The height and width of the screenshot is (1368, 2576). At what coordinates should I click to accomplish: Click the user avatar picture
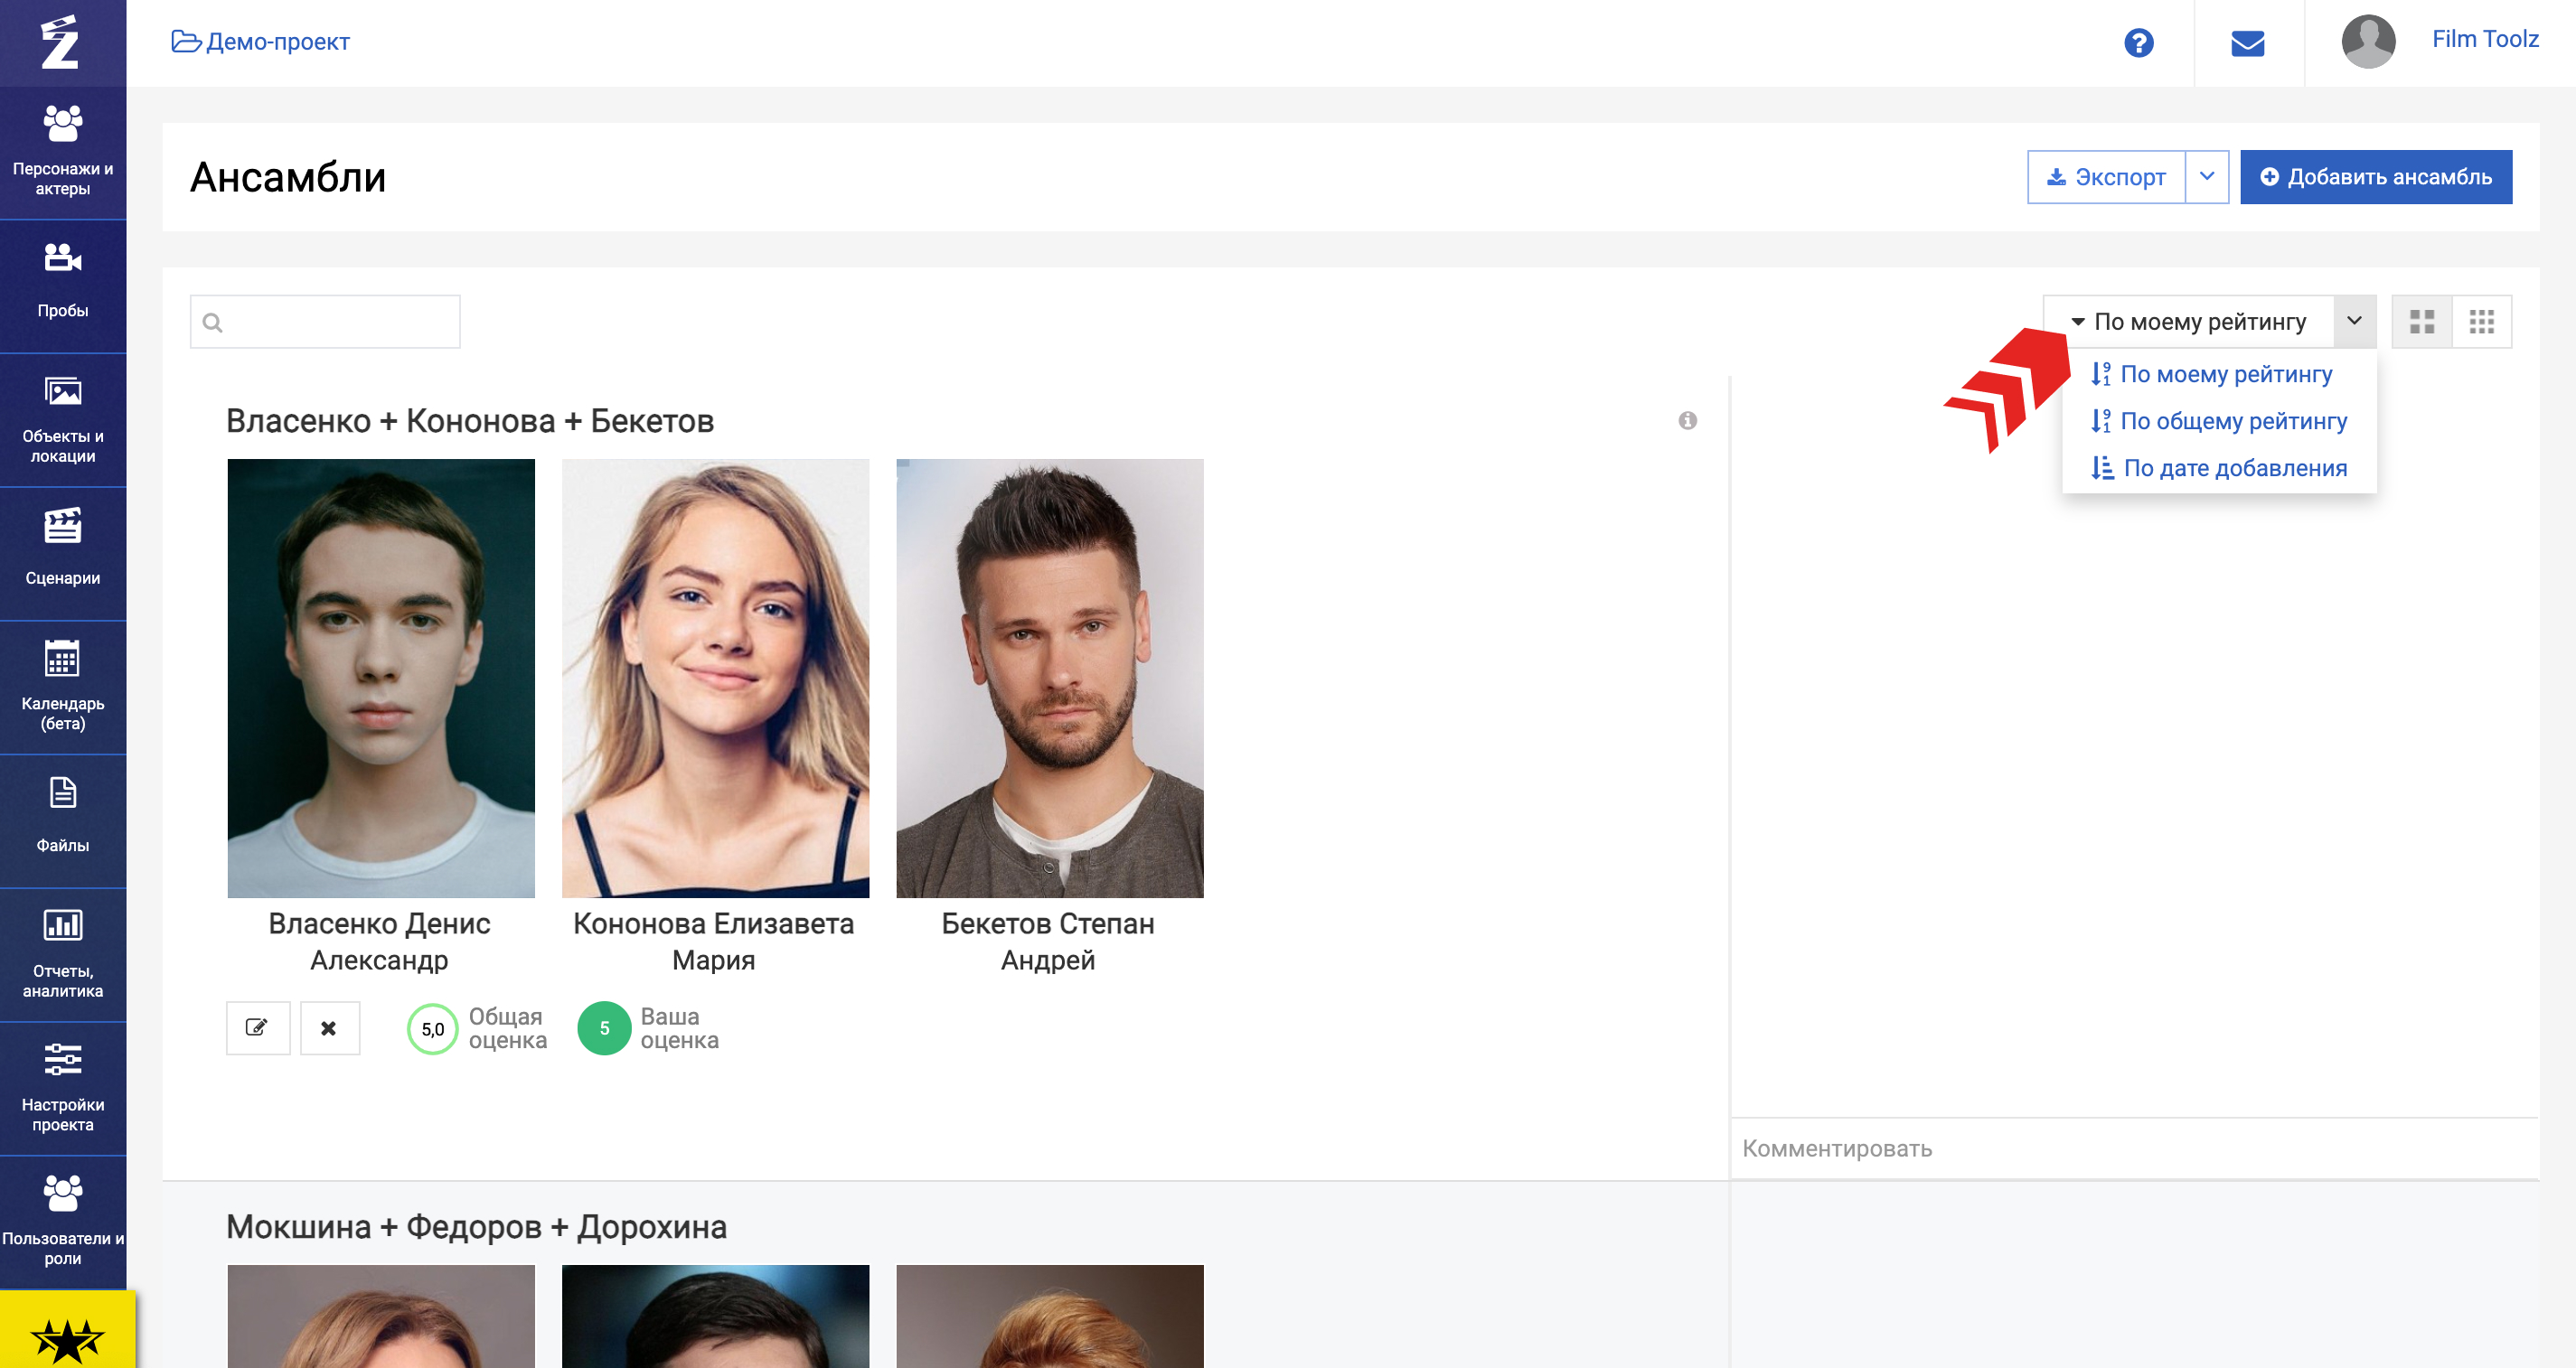(x=2368, y=42)
